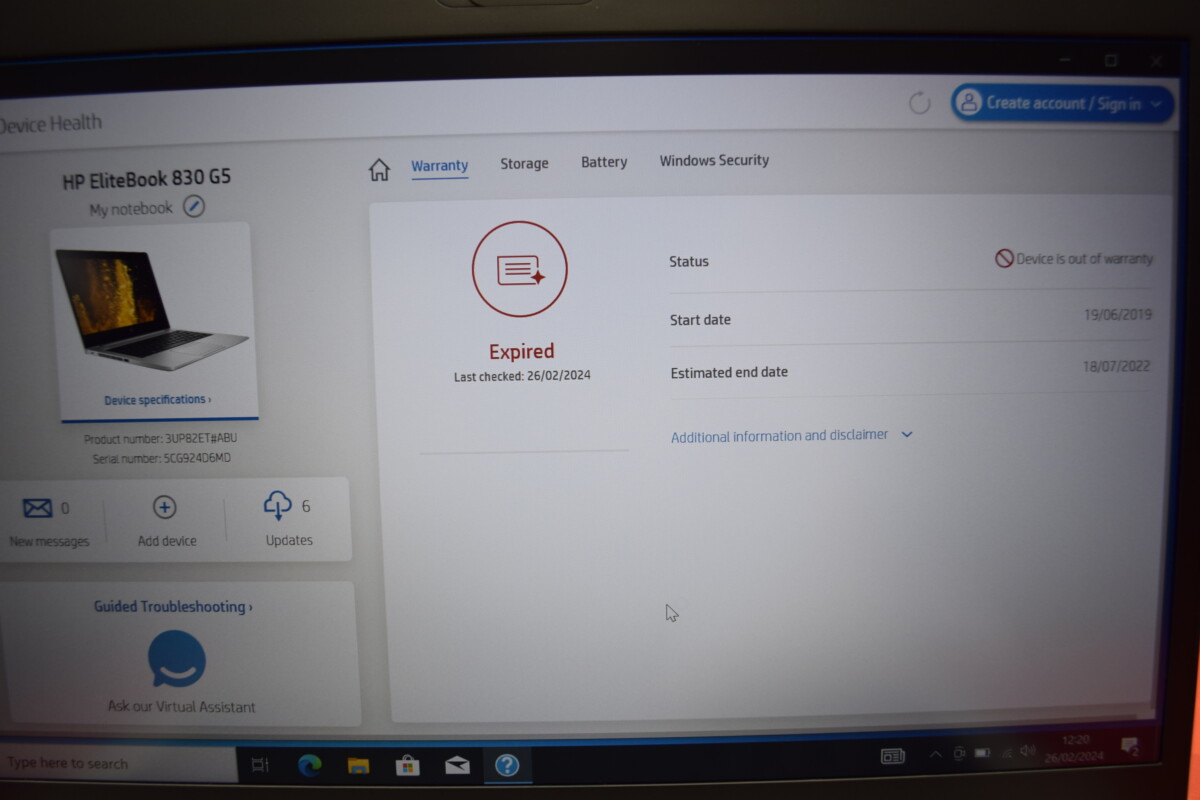Click Last checked: 26/02/2024 text
1200x800 pixels.
(521, 377)
